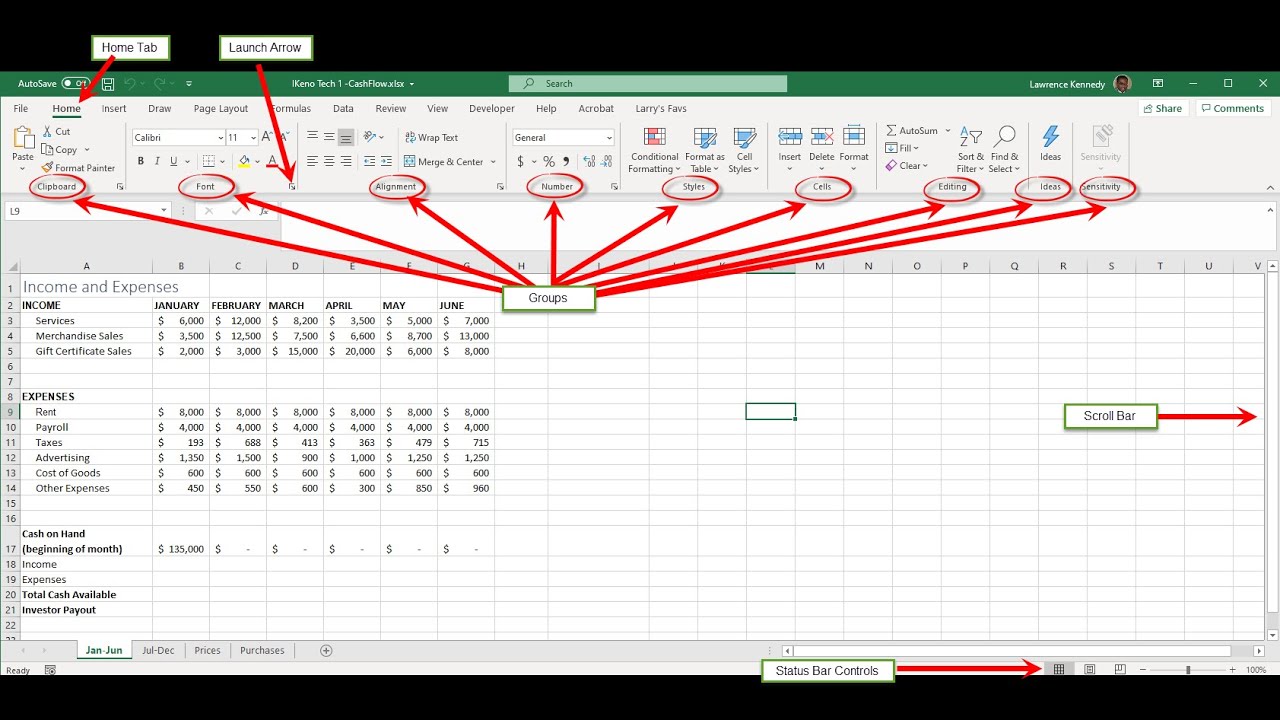1280x720 pixels.
Task: Click the Comments button
Action: tap(1232, 109)
